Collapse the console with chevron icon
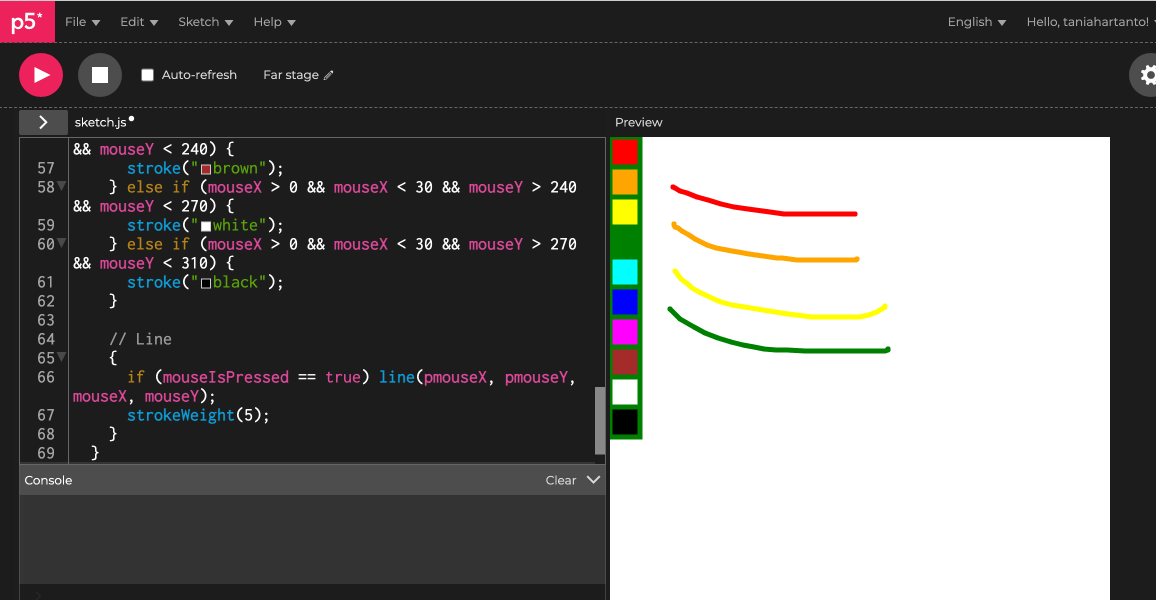Viewport: 1156px width, 600px height. pyautogui.click(x=593, y=480)
